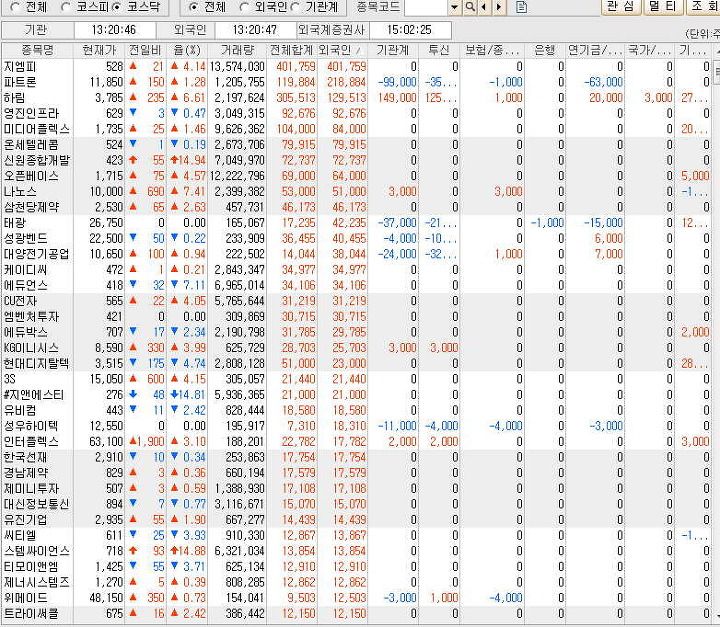Select the 나노스 stock row name

click(20, 192)
